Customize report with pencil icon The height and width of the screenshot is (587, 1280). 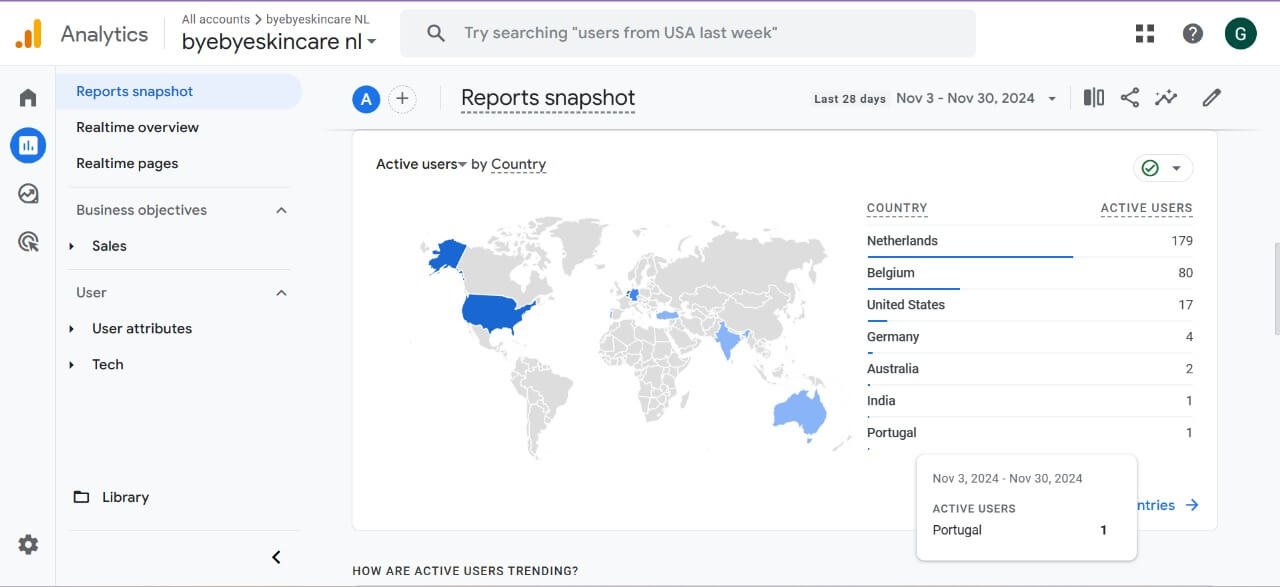coord(1211,97)
